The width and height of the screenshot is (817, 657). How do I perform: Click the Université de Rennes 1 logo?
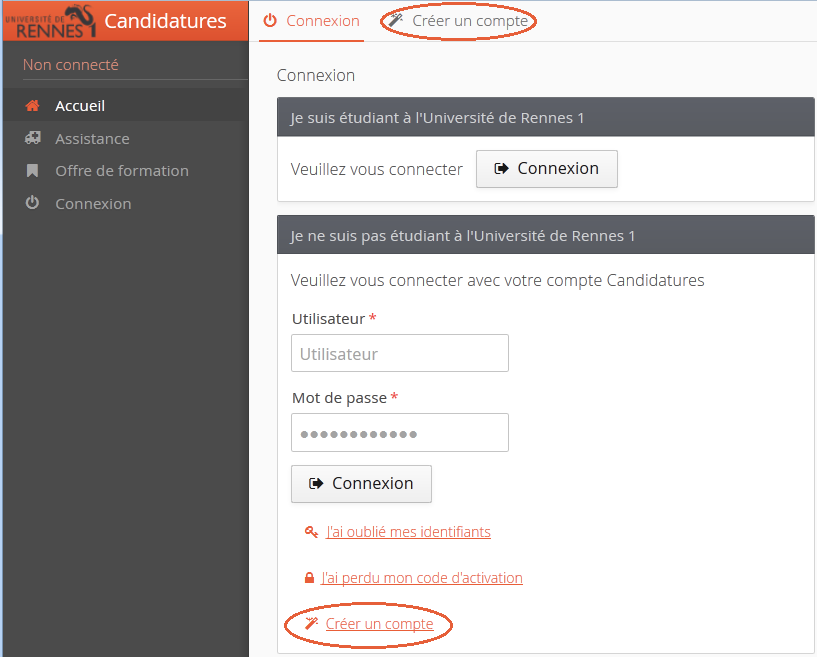point(51,21)
